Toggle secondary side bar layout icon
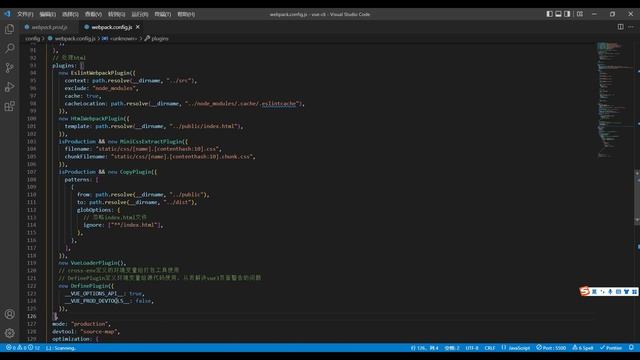Screen dimensions: 640x360 tap(567, 14)
